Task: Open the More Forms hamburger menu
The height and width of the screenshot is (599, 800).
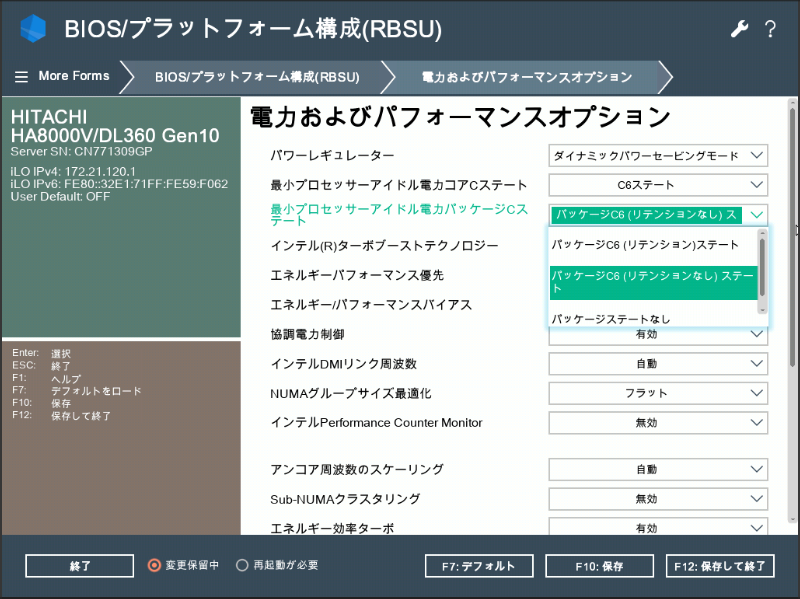Action: coord(21,77)
